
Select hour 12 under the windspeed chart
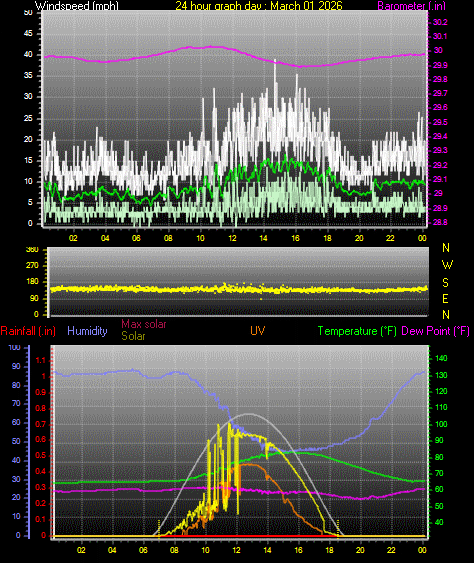tap(232, 238)
